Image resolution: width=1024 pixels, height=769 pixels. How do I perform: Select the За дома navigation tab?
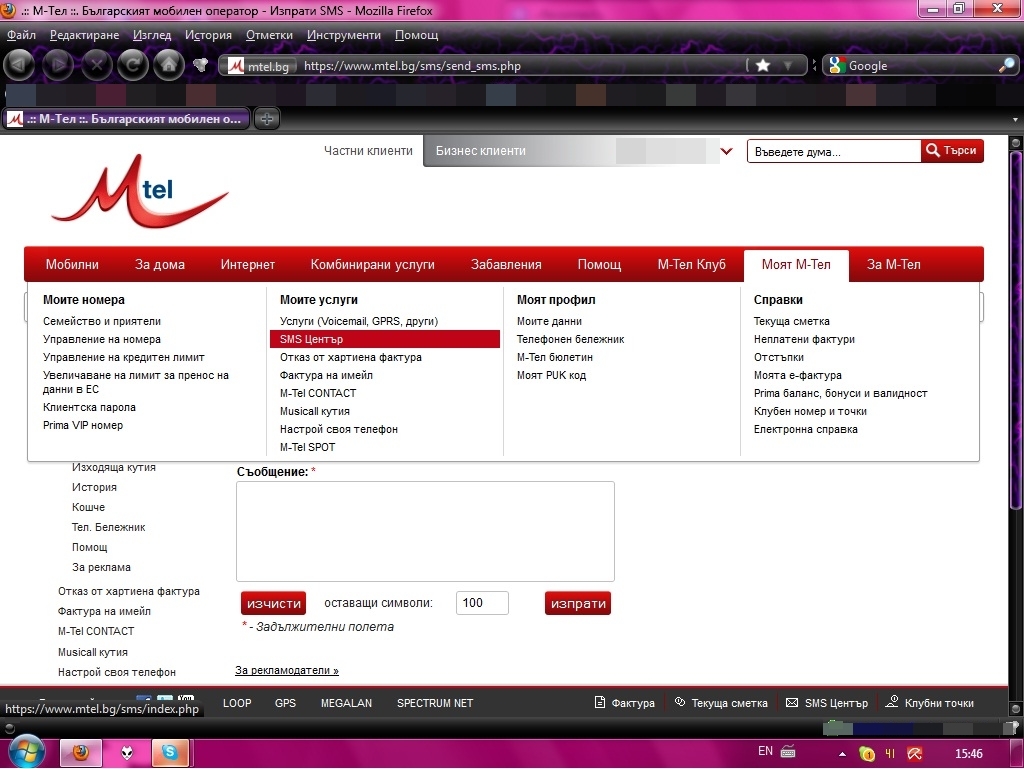(159, 264)
